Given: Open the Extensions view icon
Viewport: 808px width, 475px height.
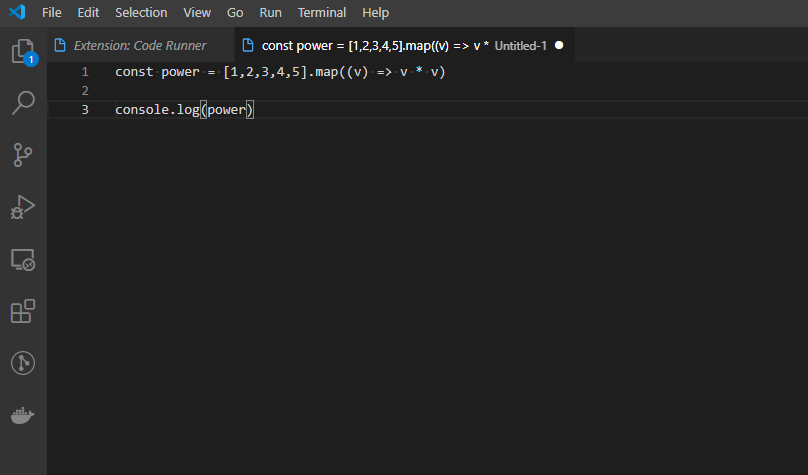Looking at the screenshot, I should 23,311.
